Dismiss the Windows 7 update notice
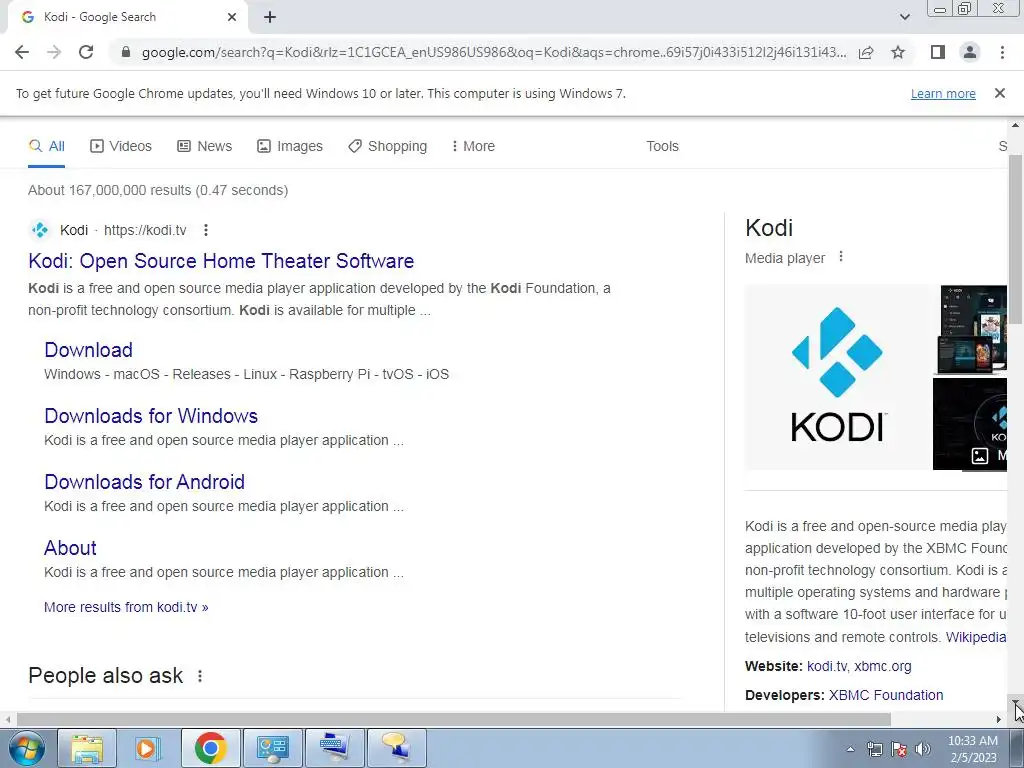Image resolution: width=1024 pixels, height=768 pixels. click(x=1000, y=93)
